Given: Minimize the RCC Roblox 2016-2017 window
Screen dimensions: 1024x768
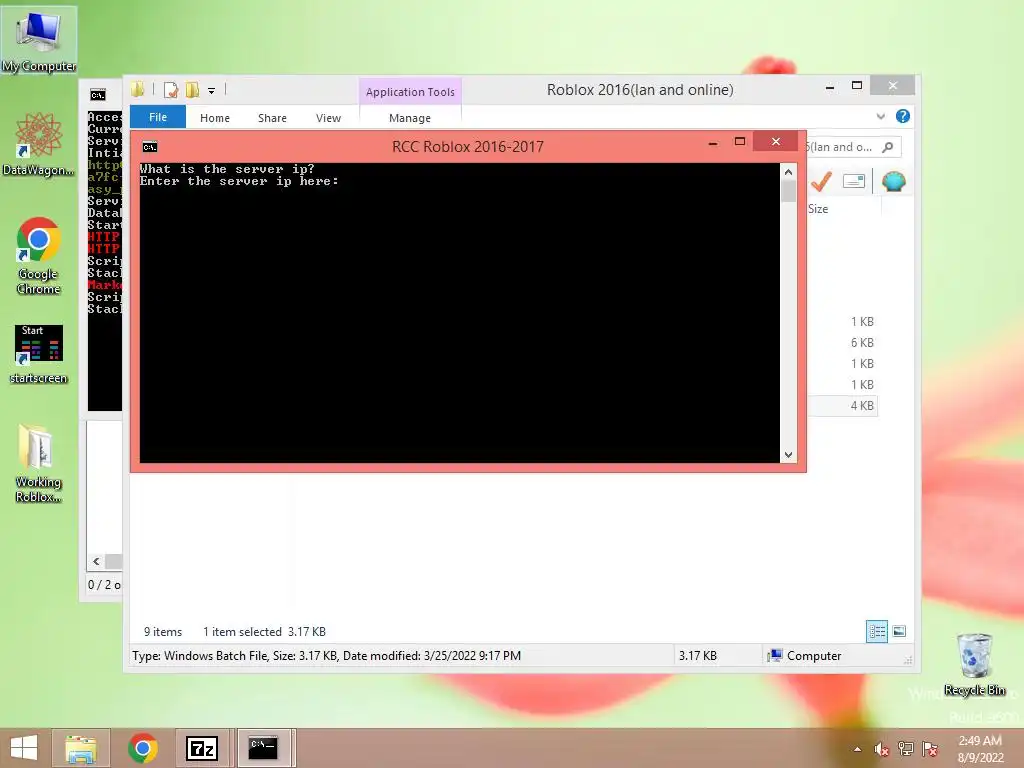Looking at the screenshot, I should click(713, 142).
